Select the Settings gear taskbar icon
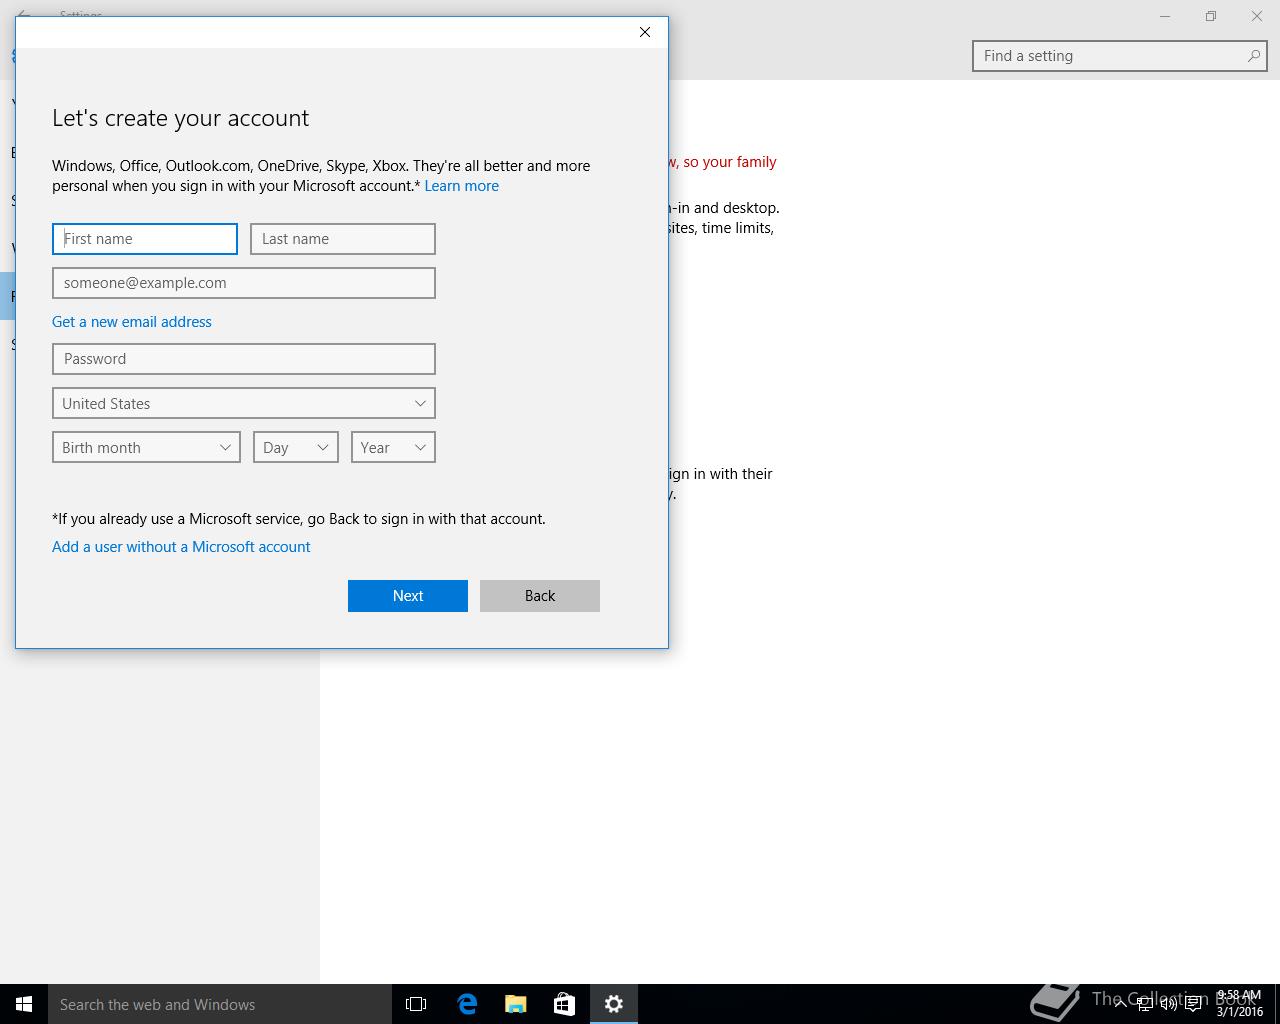Screen dimensions: 1280x1024 (614, 1004)
